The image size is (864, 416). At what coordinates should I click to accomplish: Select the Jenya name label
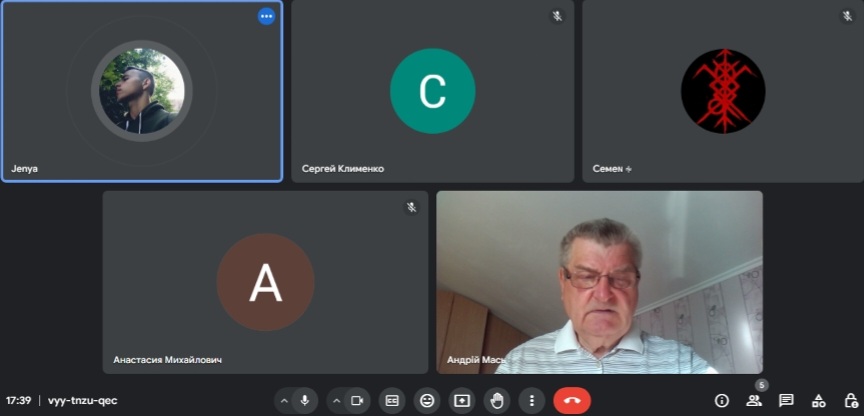click(24, 169)
